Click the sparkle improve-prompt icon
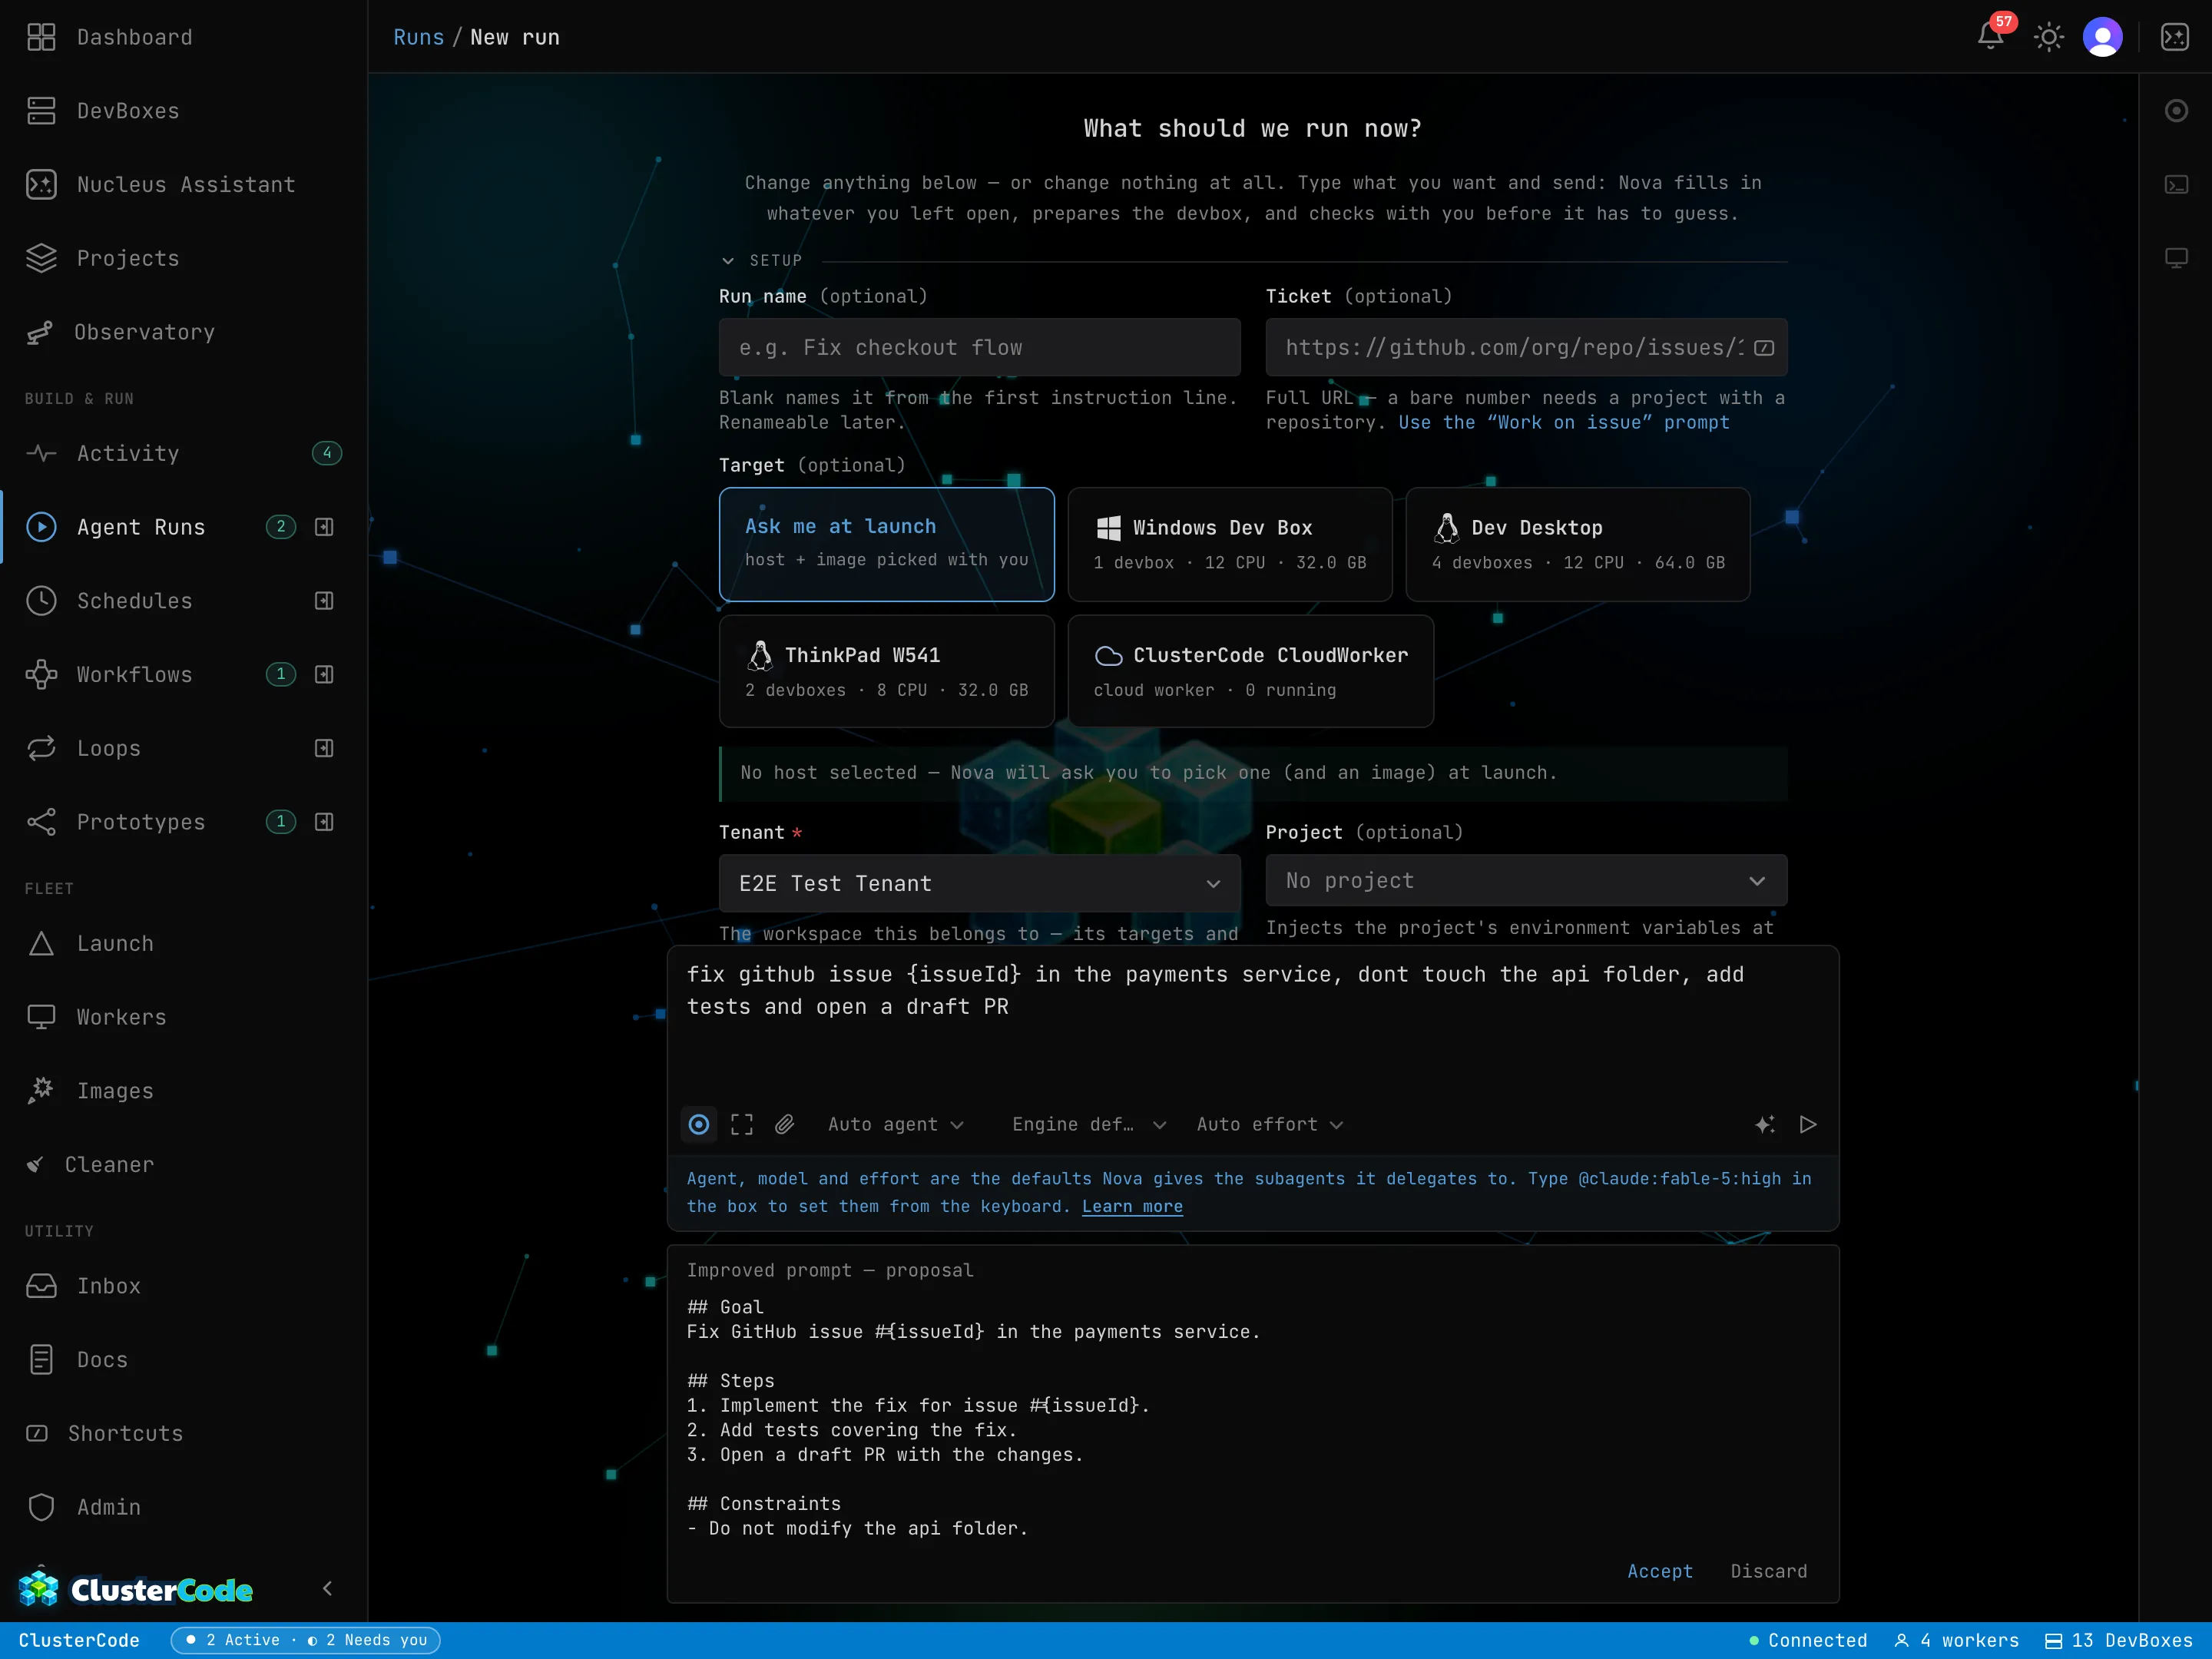2212x1659 pixels. 1765,1124
